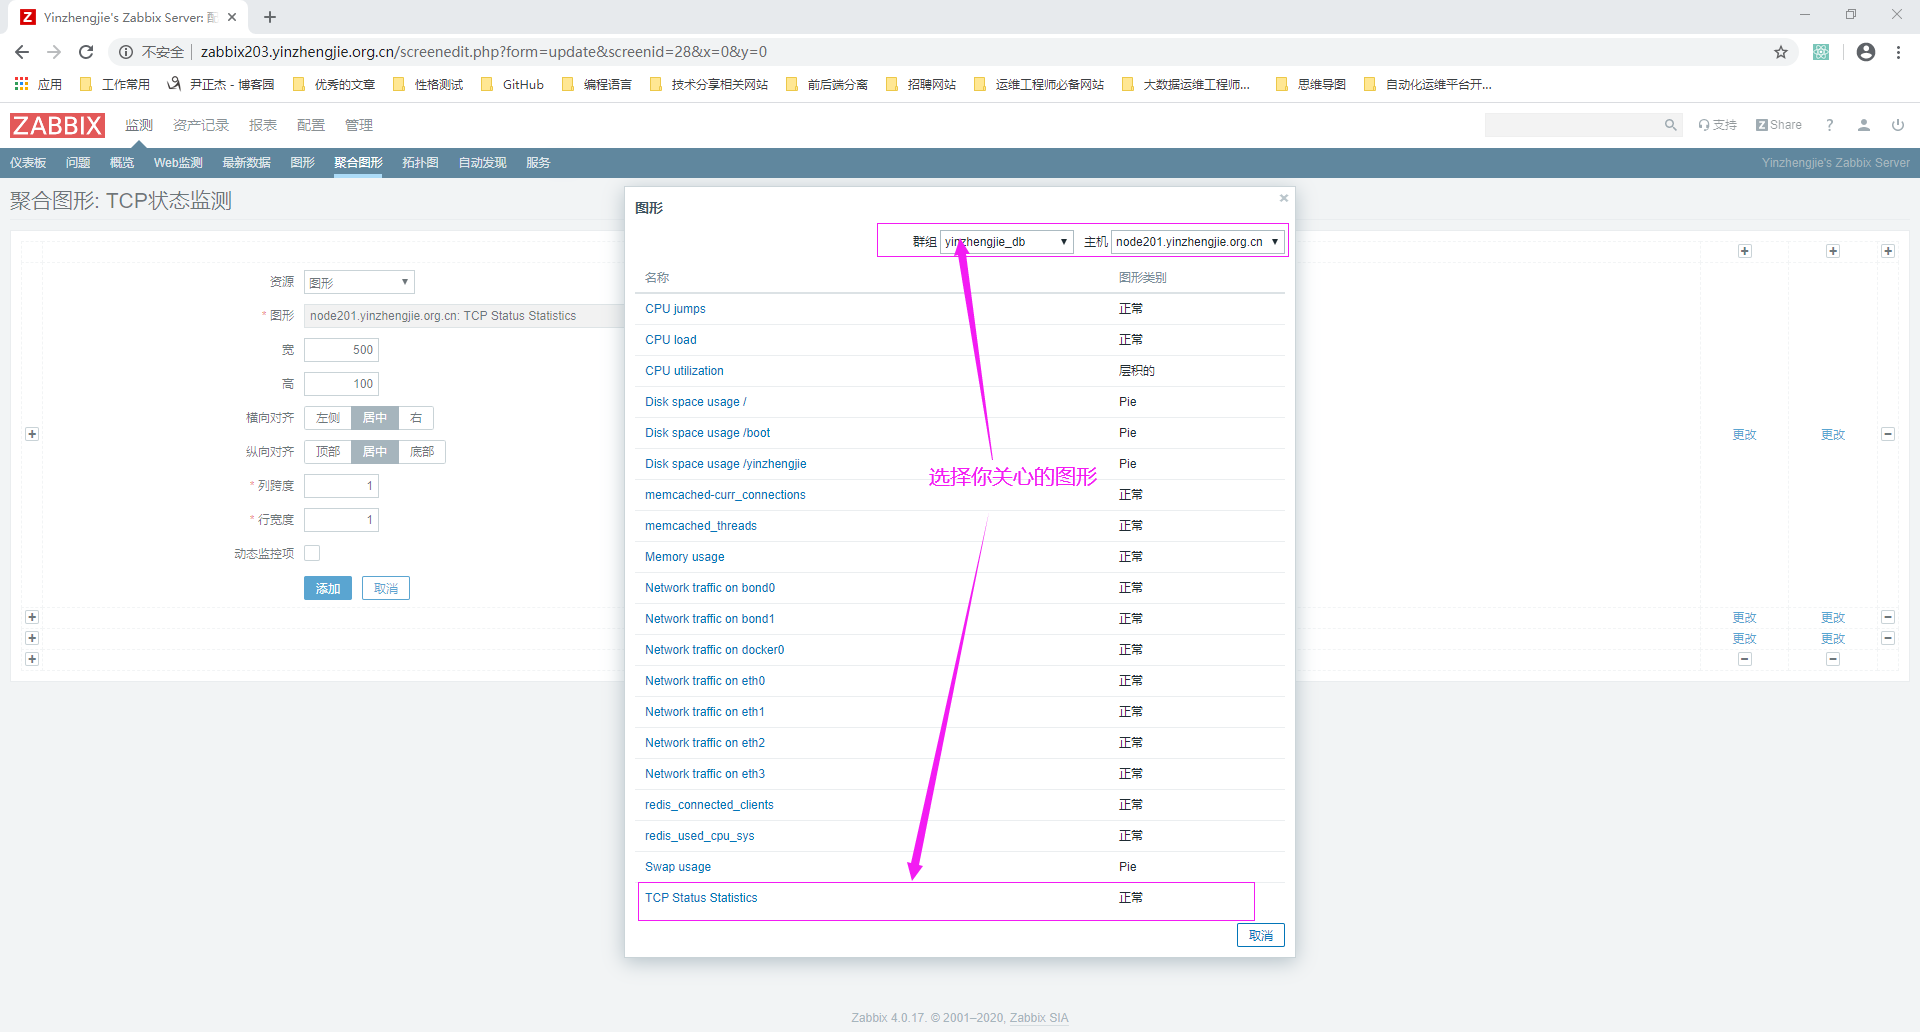Image resolution: width=1920 pixels, height=1032 pixels.
Task: Click the logout power icon
Action: [x=1897, y=125]
